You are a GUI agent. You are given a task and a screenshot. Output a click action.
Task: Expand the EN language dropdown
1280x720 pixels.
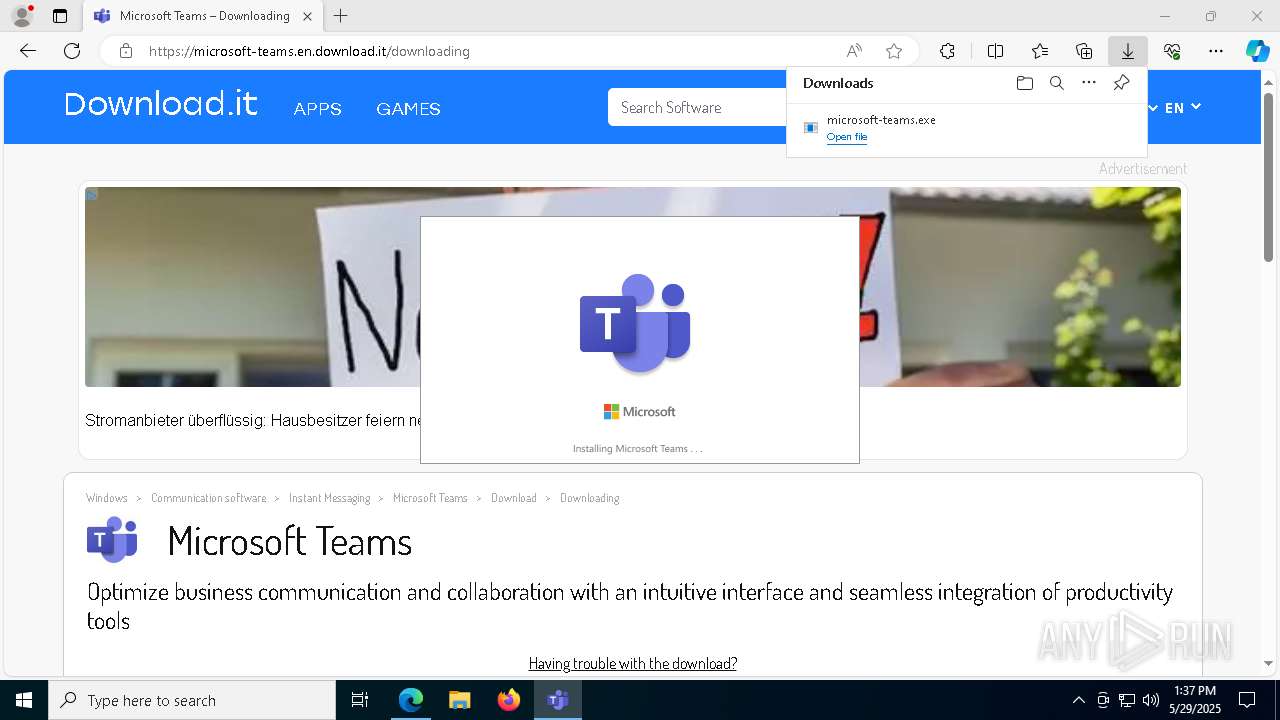coord(1182,107)
